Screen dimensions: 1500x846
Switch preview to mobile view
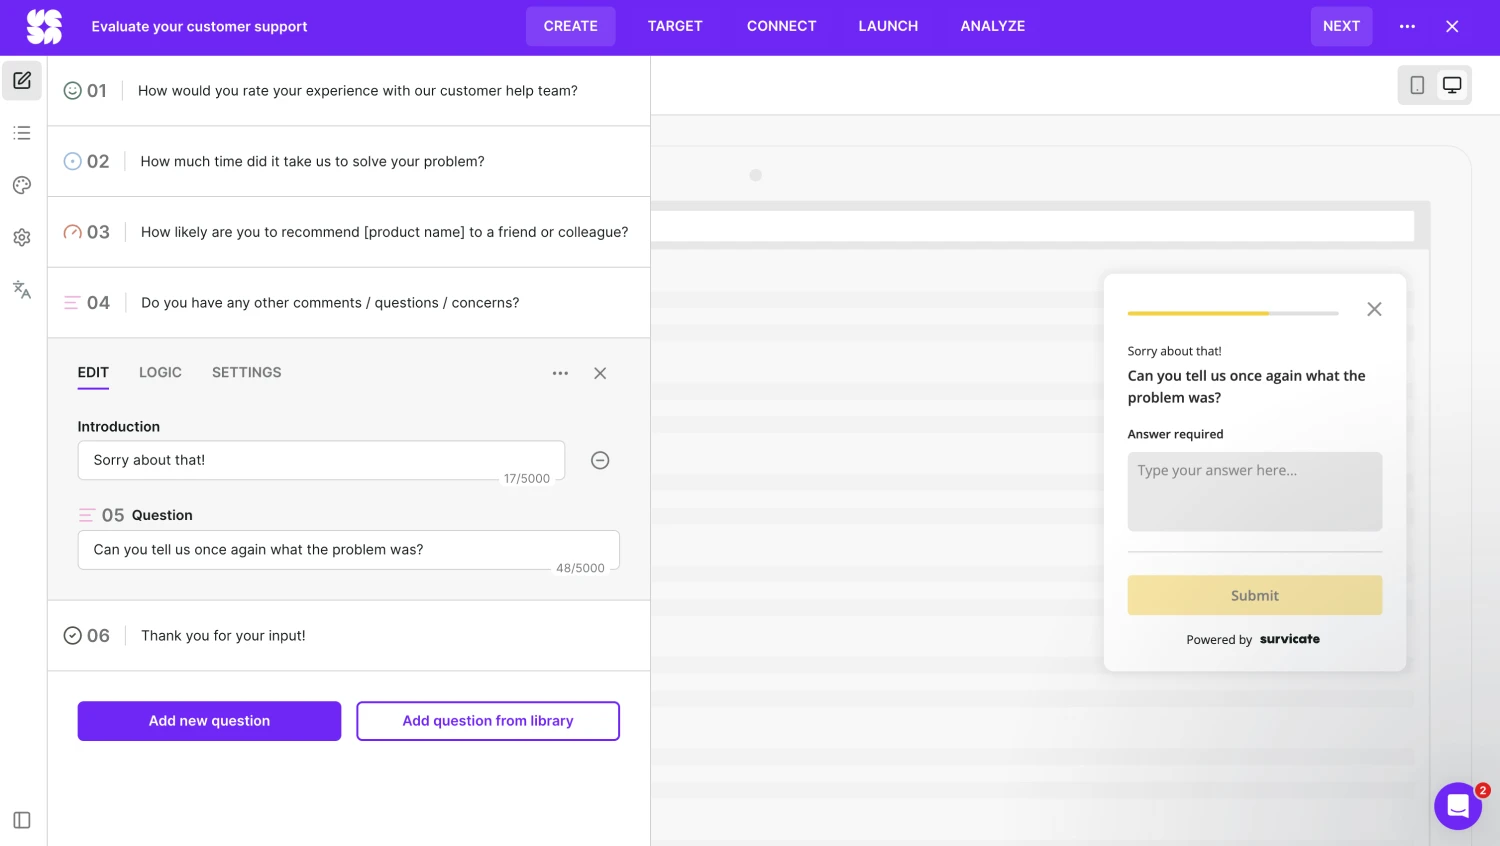(1417, 86)
